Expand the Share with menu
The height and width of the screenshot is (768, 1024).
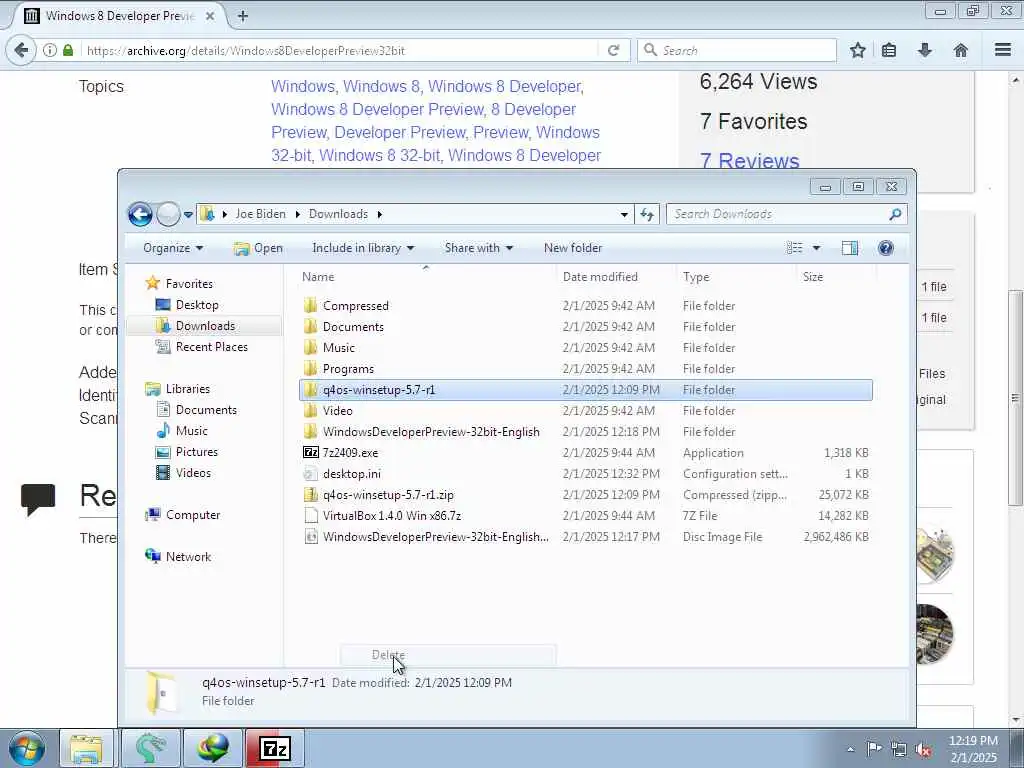pos(479,248)
